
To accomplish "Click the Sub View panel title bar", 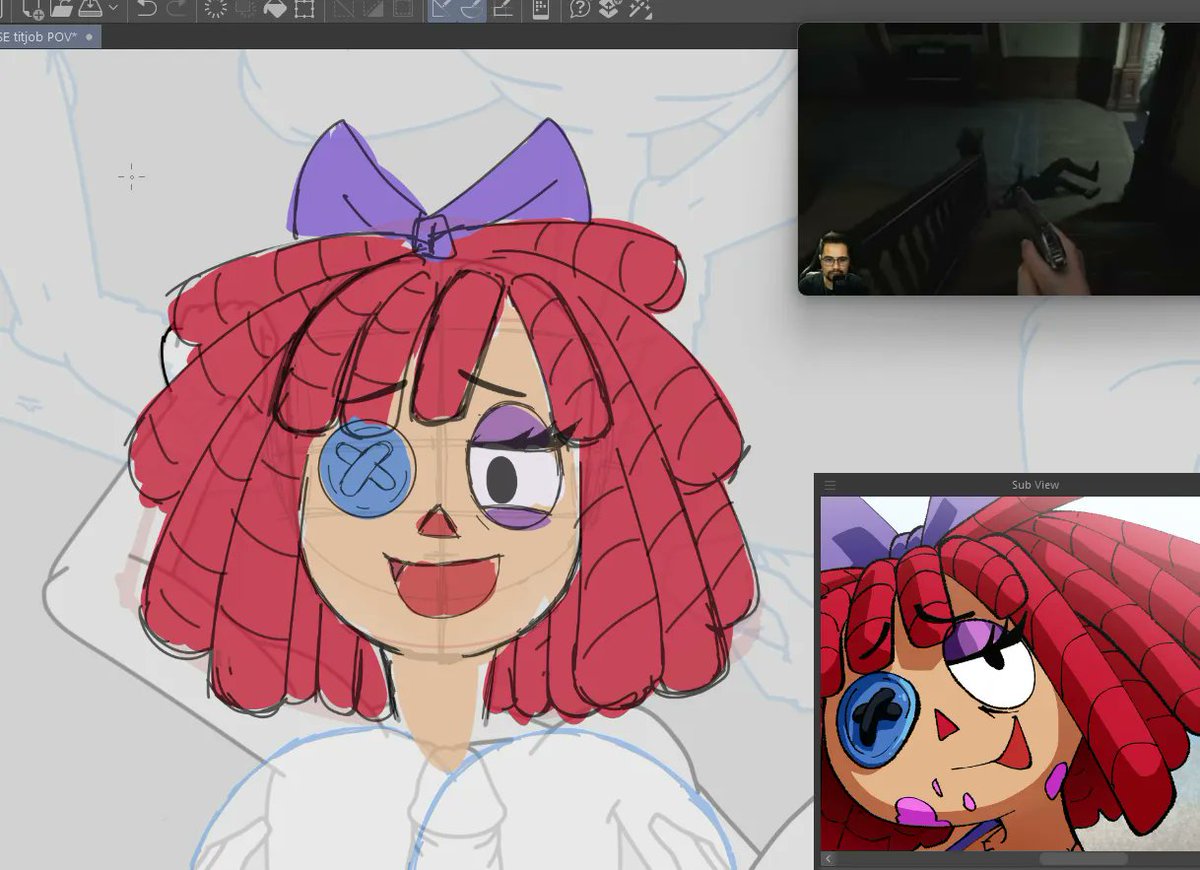I will click(1035, 484).
